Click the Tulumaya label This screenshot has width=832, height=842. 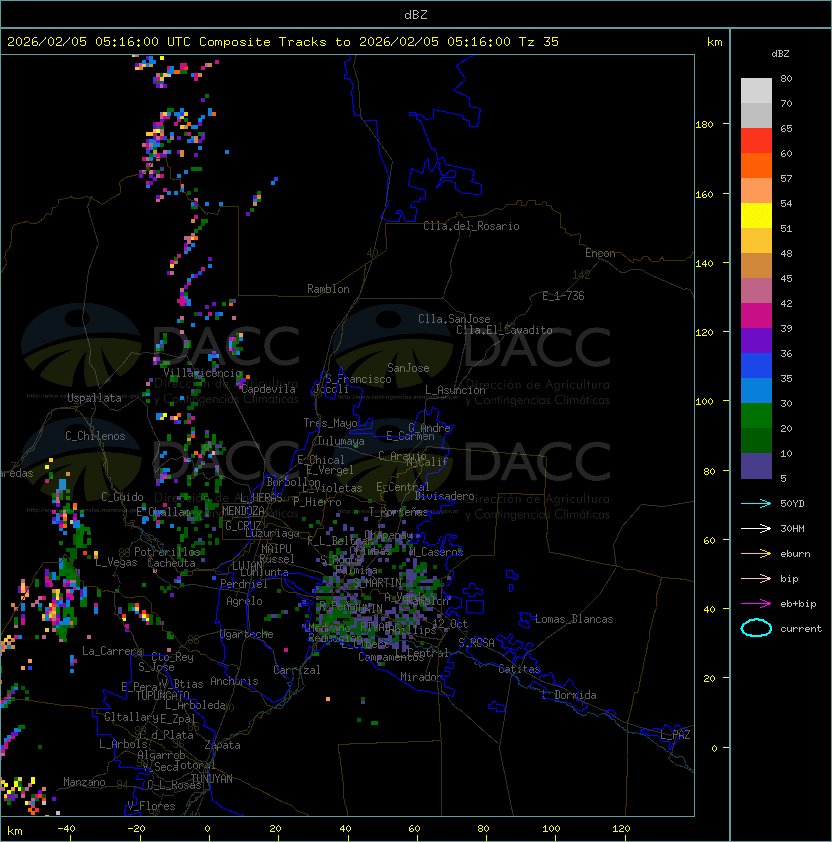coord(341,441)
